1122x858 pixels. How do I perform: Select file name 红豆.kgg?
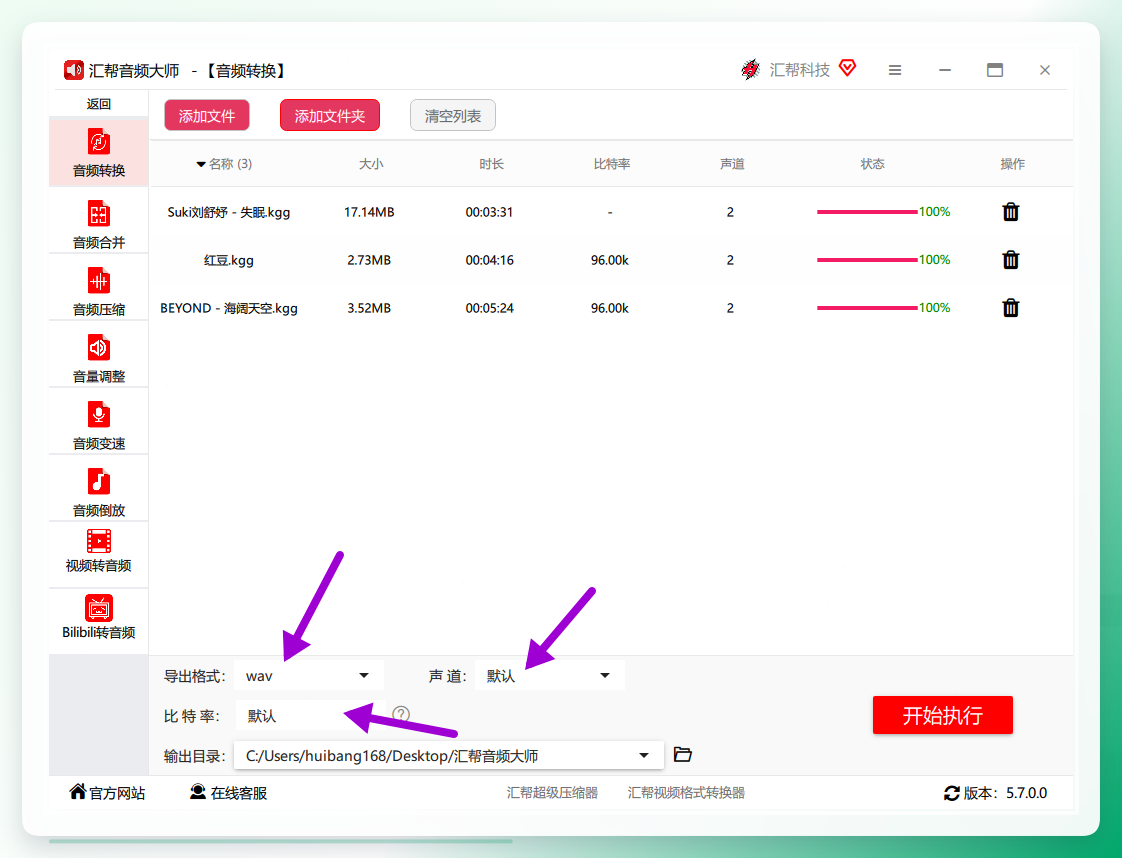click(x=229, y=260)
